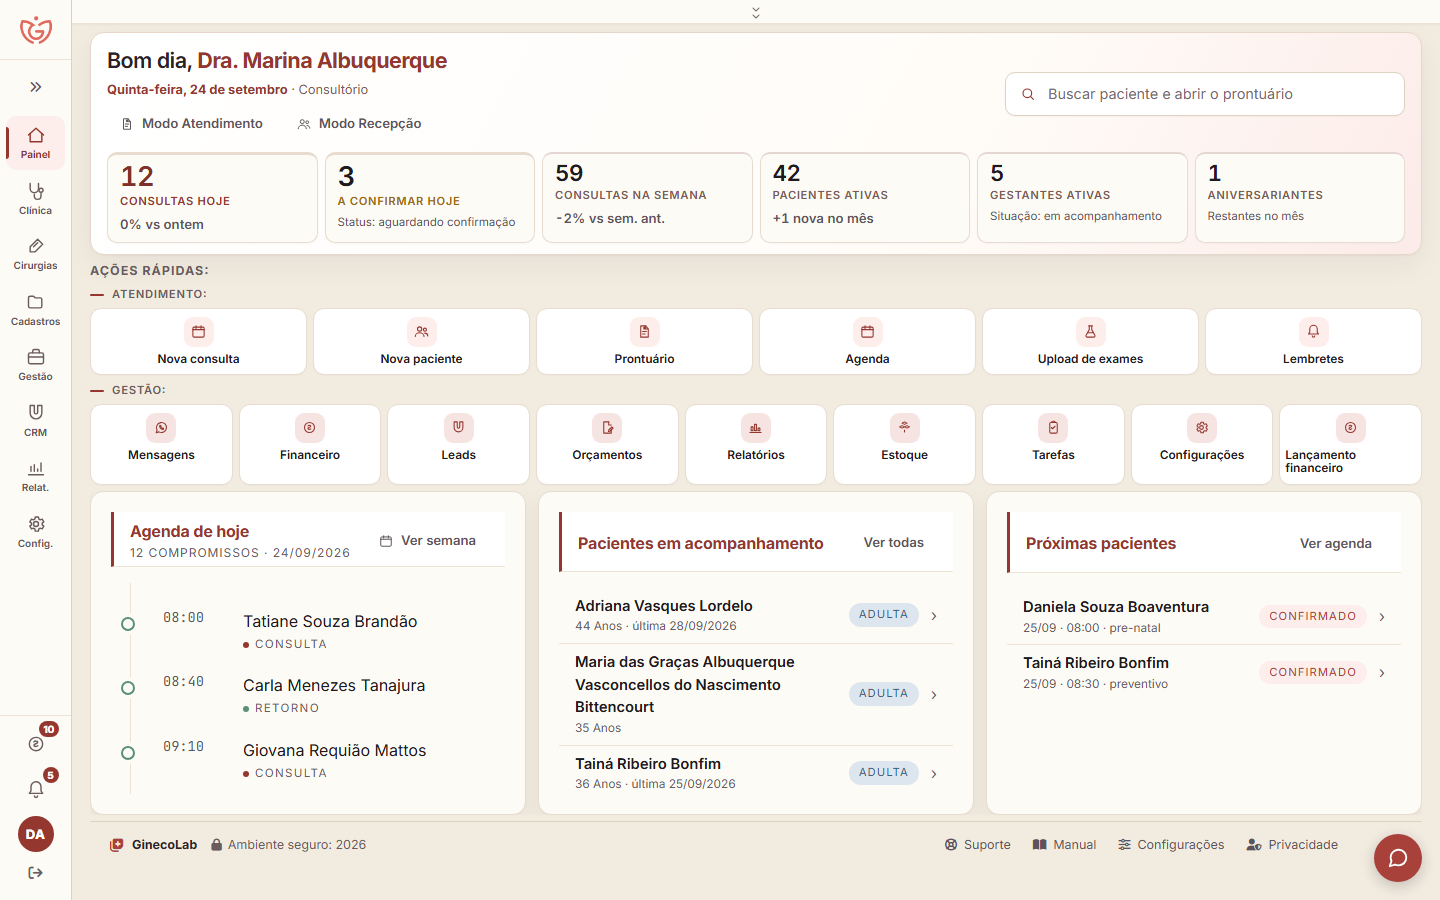
Task: Switch to Modo Recepção
Action: (359, 124)
